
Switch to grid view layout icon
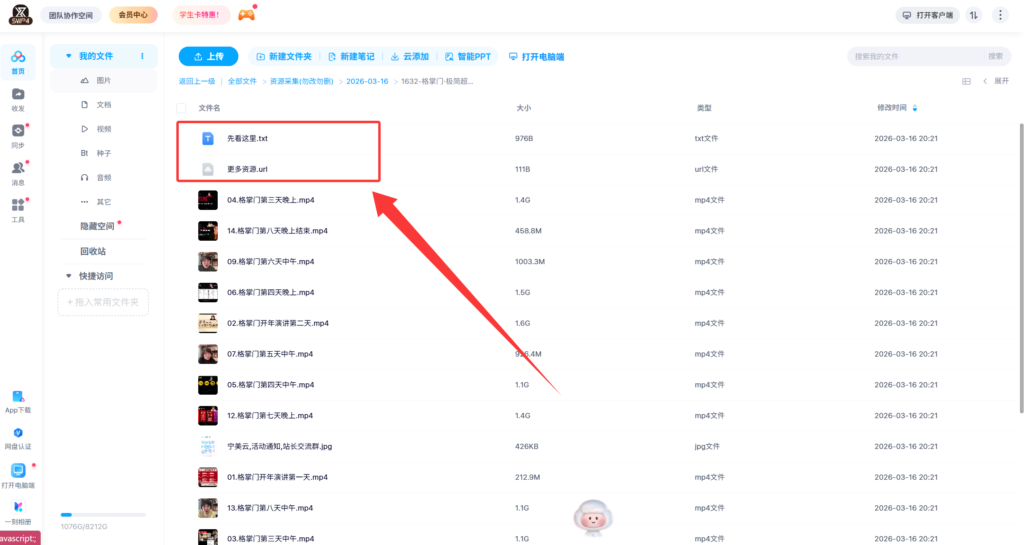(x=966, y=82)
